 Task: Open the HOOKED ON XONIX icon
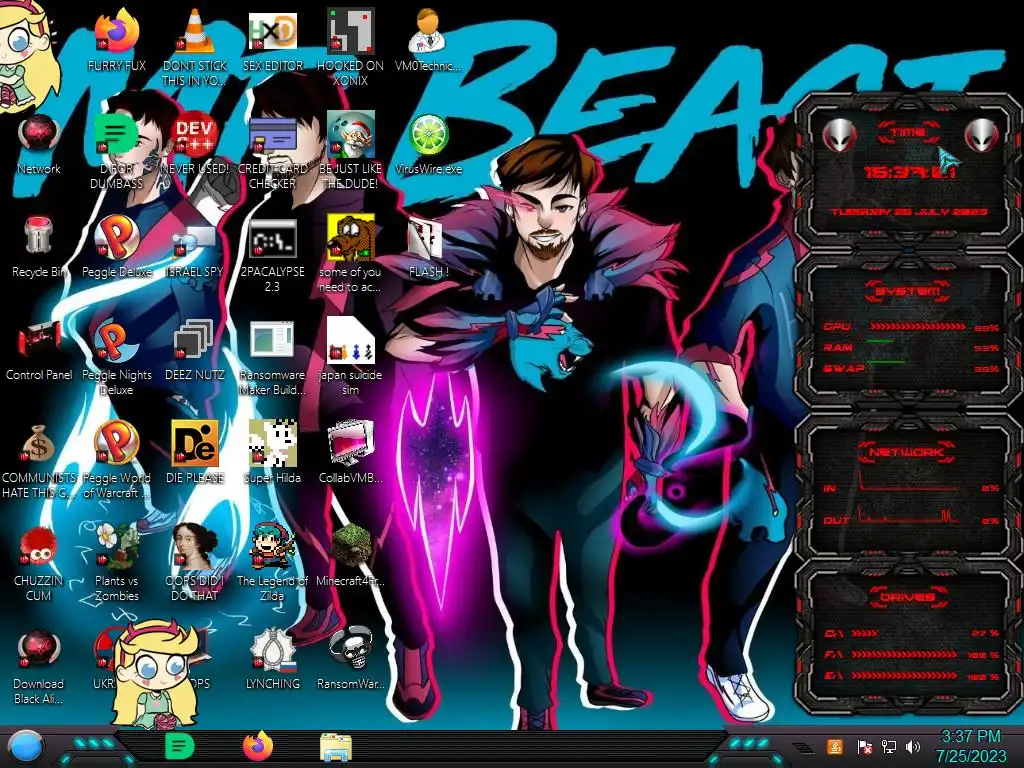click(350, 31)
